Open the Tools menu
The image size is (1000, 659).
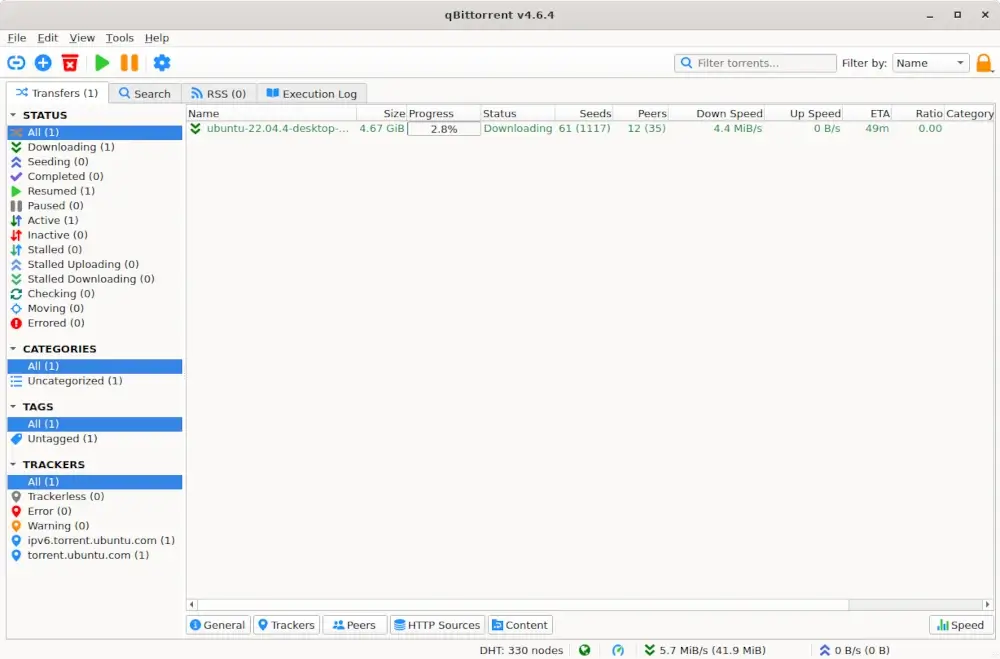point(119,38)
